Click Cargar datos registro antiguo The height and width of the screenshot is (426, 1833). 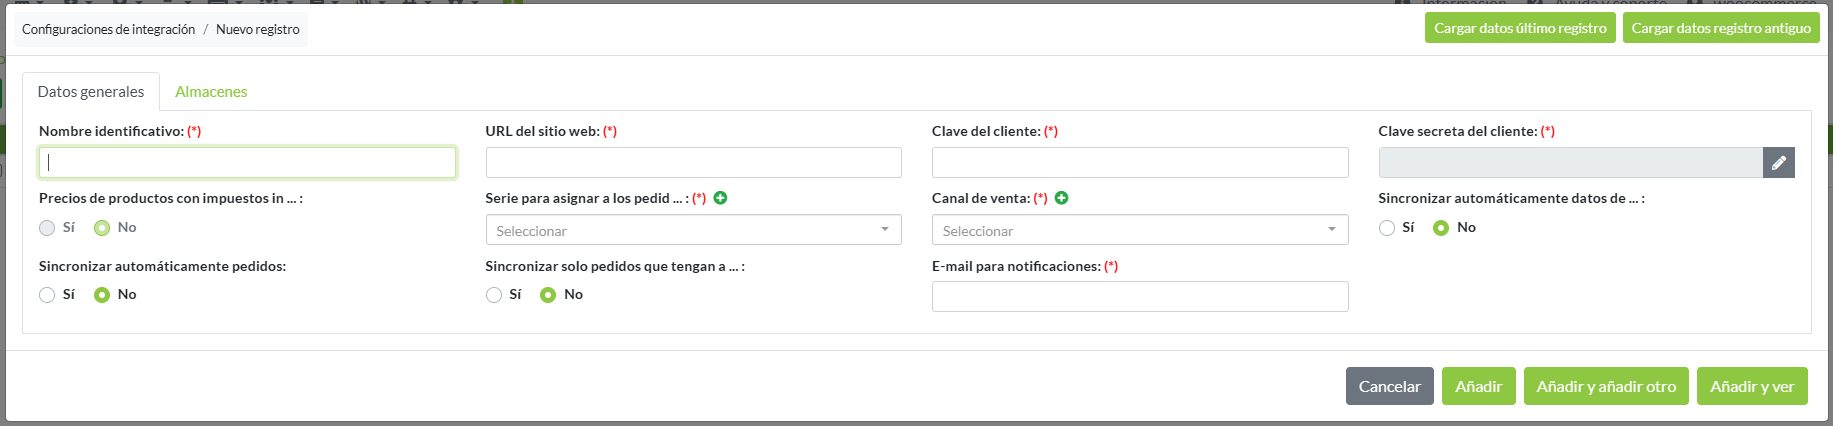pyautogui.click(x=1721, y=28)
